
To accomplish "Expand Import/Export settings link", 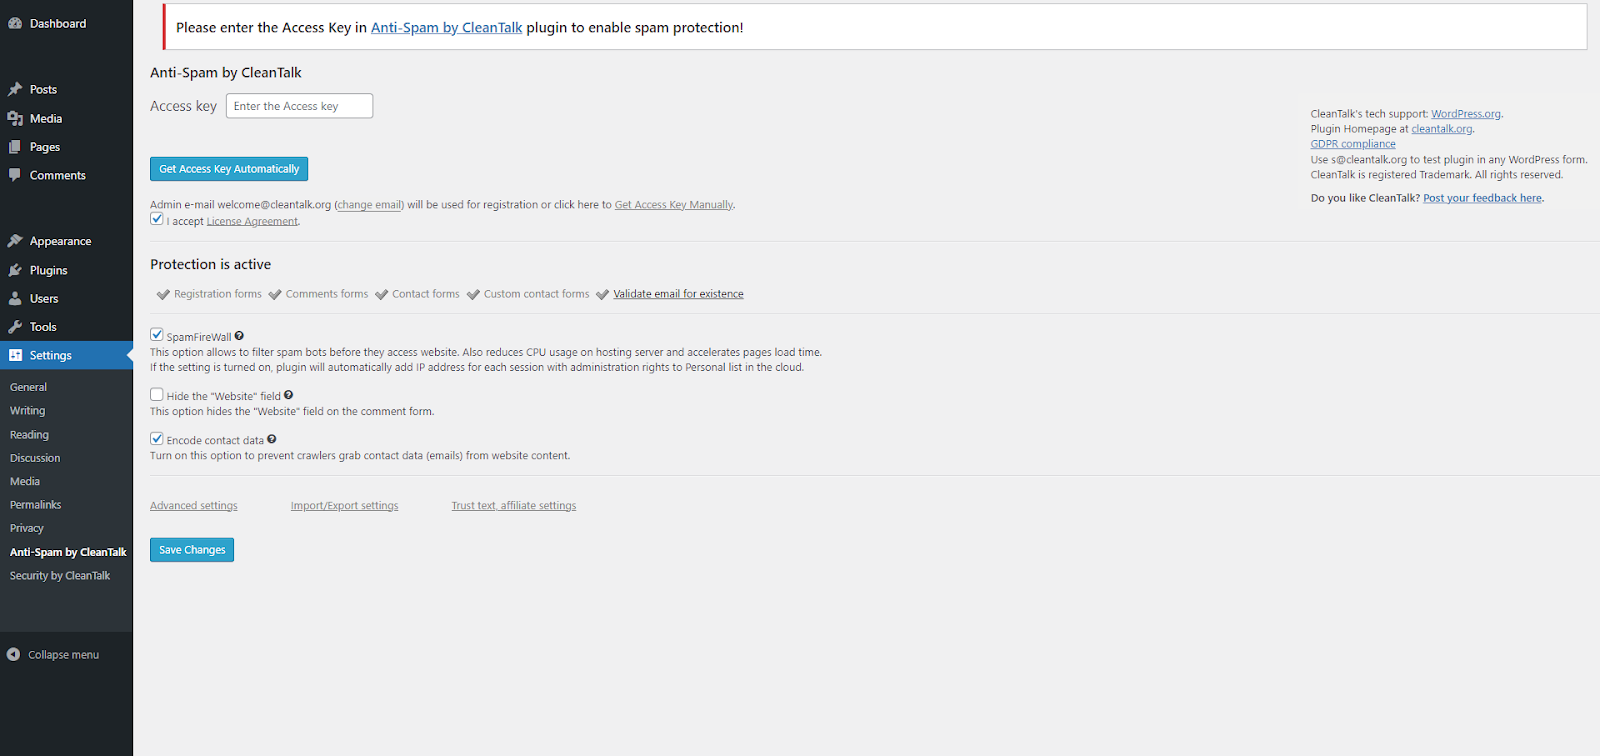I will pos(344,506).
